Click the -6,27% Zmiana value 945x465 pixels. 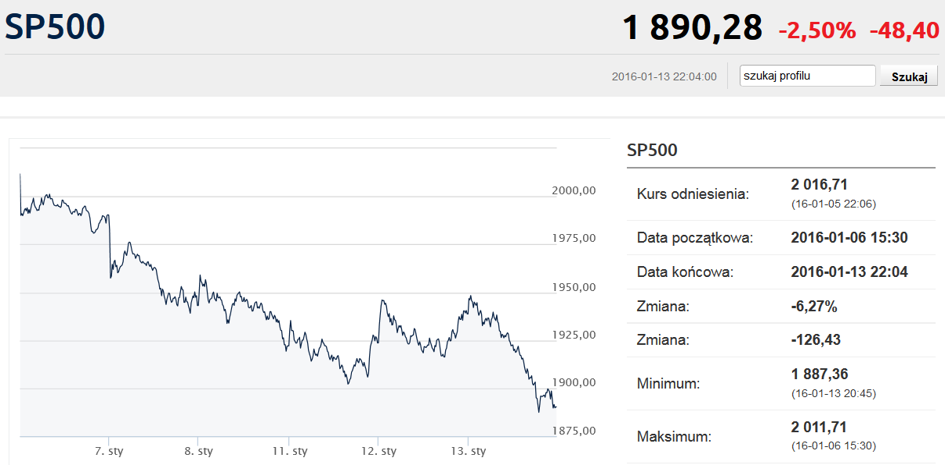814,306
